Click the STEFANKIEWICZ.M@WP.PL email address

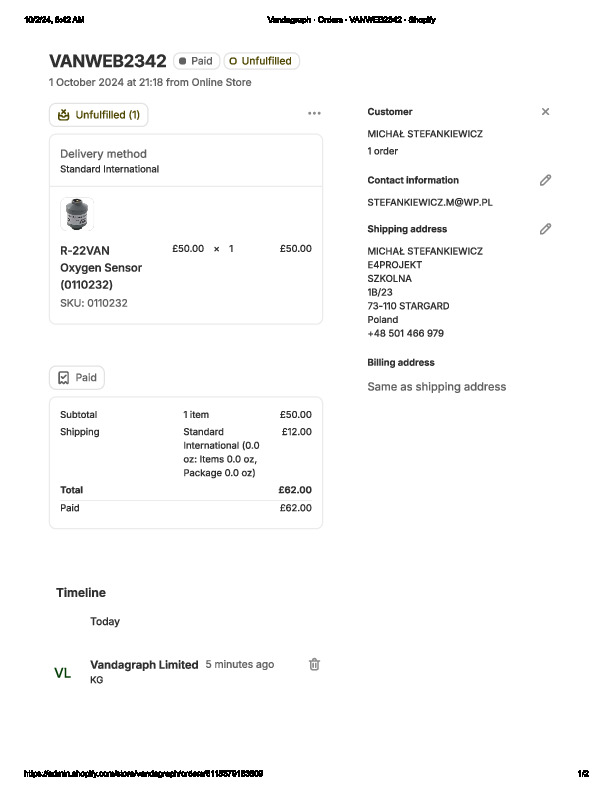tap(429, 202)
